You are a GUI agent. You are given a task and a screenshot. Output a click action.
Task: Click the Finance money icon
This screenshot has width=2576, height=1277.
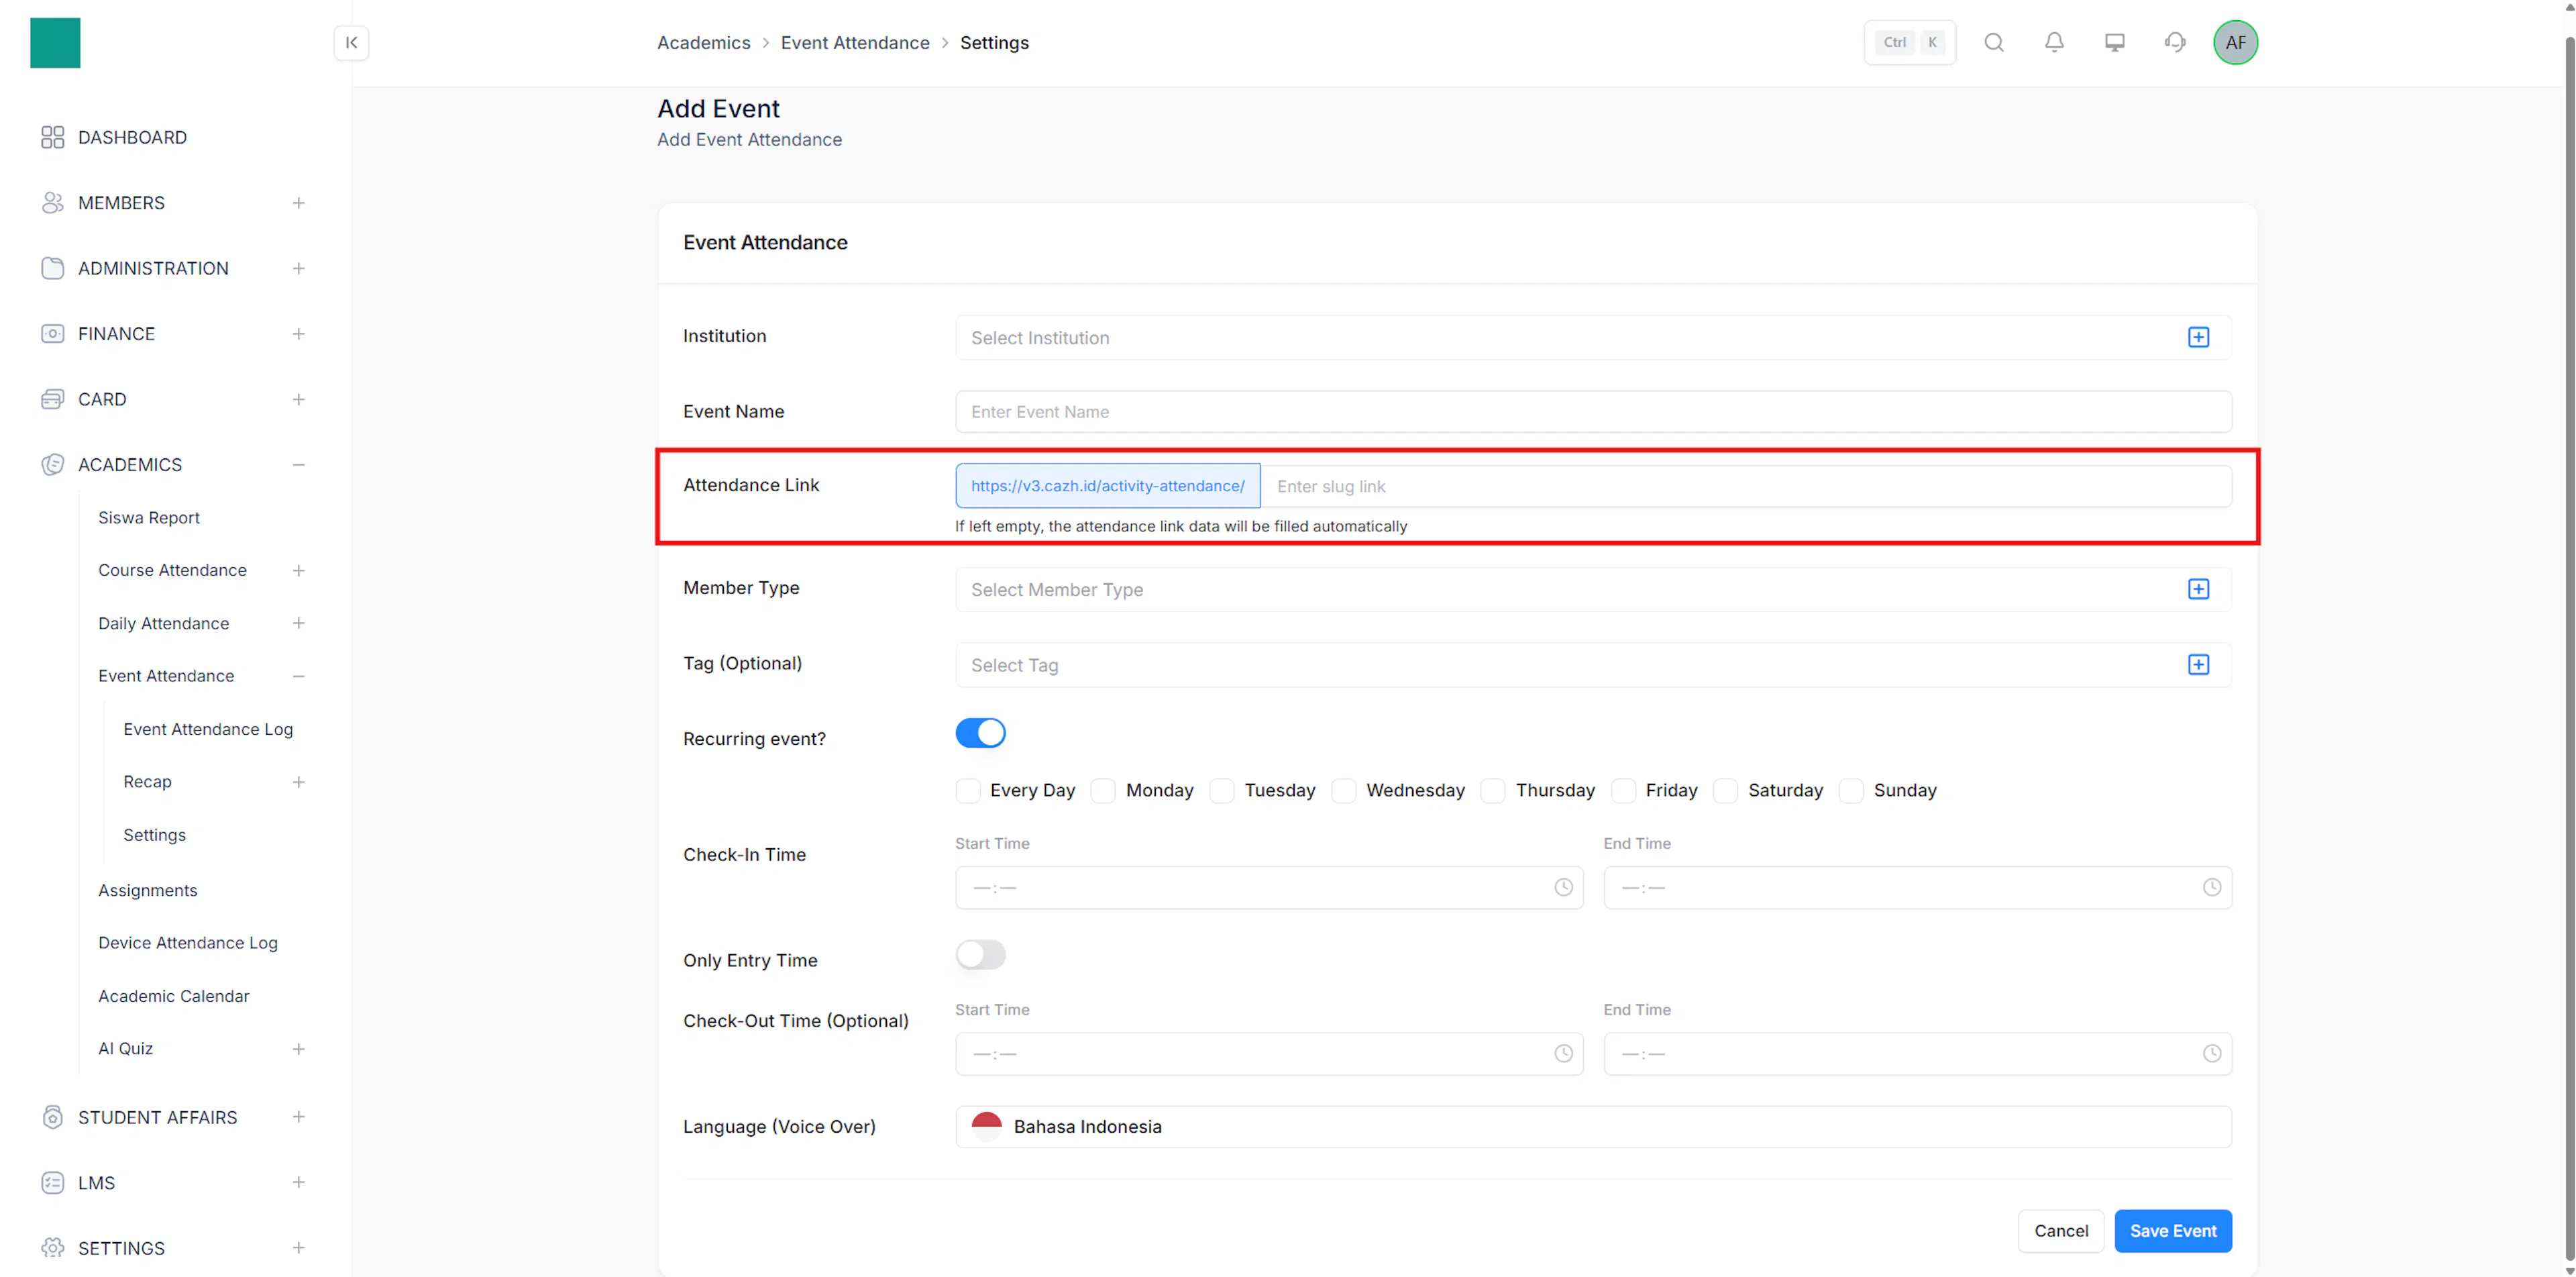(53, 334)
